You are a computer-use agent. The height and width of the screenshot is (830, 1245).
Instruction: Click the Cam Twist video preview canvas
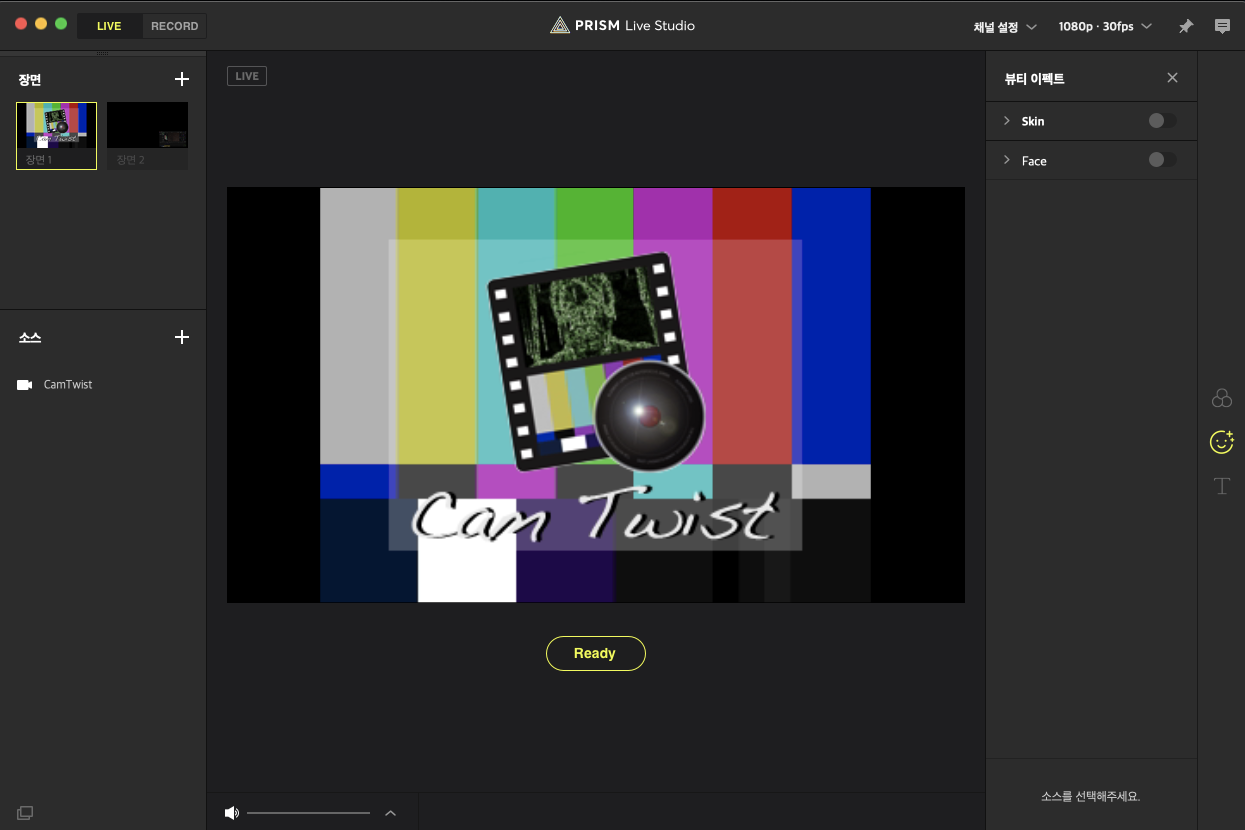[x=596, y=395]
